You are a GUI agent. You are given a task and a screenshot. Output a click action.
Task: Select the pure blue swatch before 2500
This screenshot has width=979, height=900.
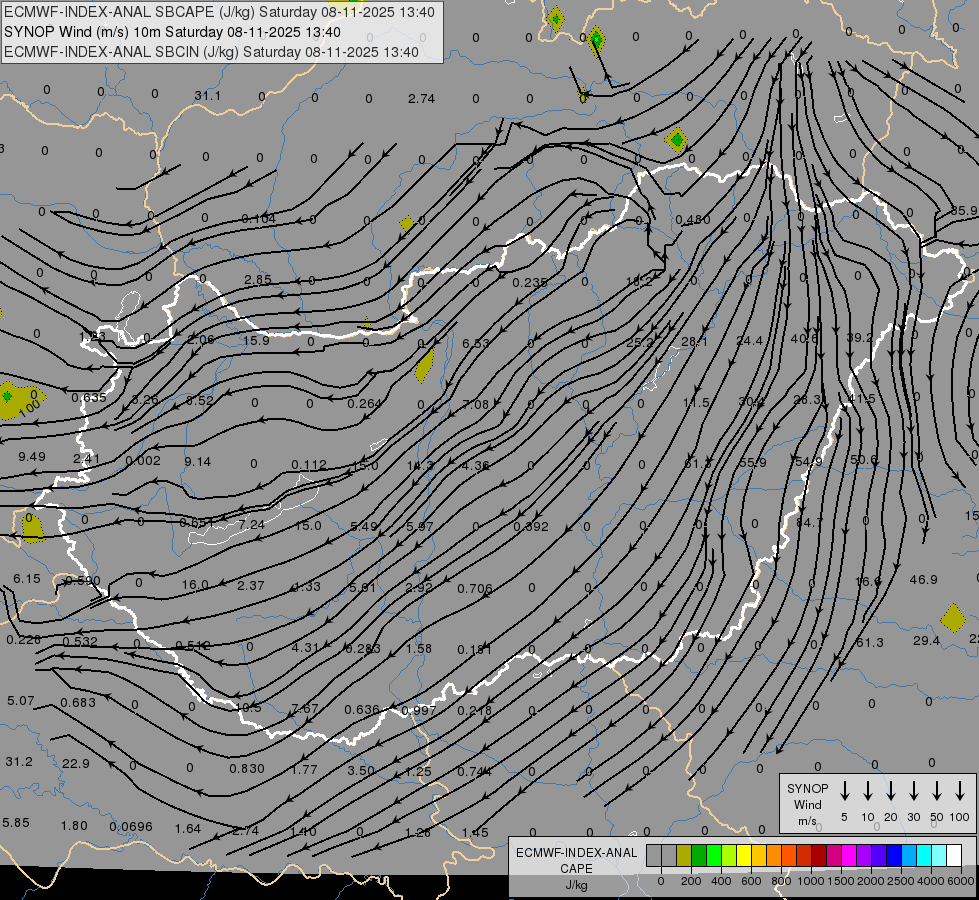pos(893,856)
